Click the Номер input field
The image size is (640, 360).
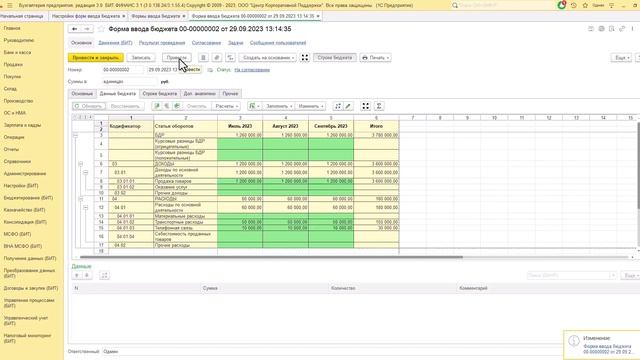[x=122, y=70]
